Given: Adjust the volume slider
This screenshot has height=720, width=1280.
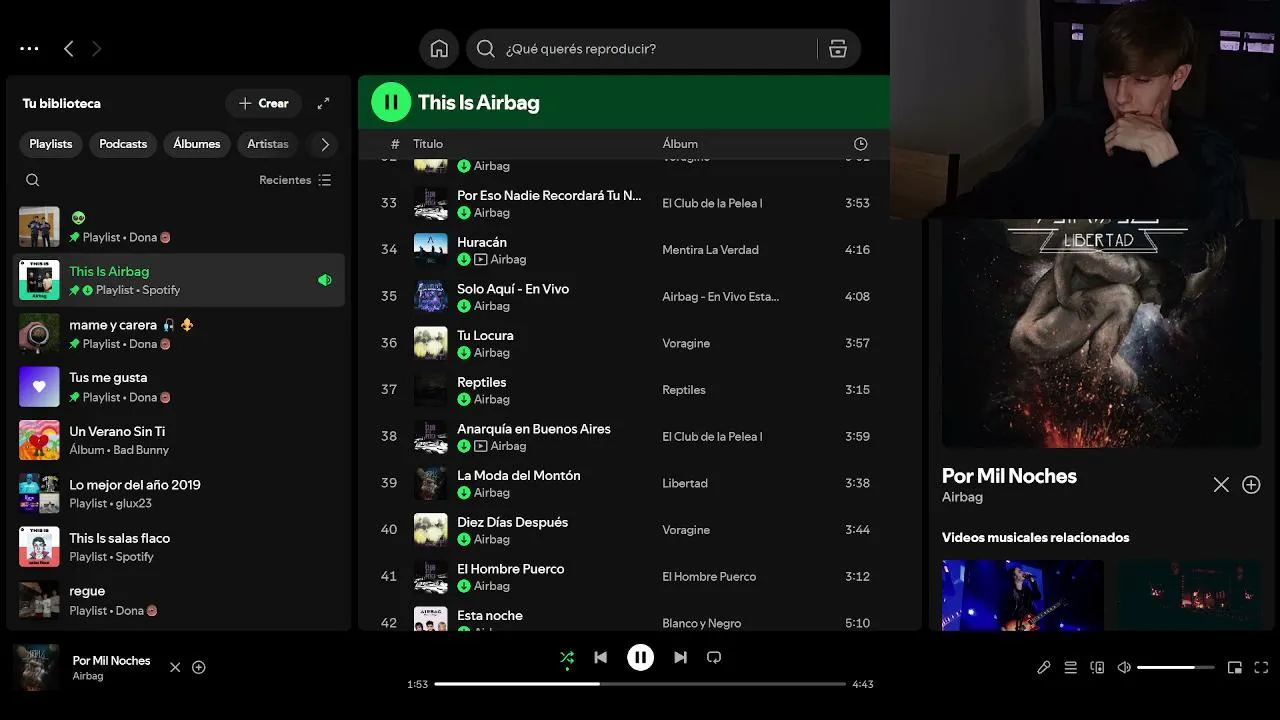Looking at the screenshot, I should click(x=1175, y=667).
